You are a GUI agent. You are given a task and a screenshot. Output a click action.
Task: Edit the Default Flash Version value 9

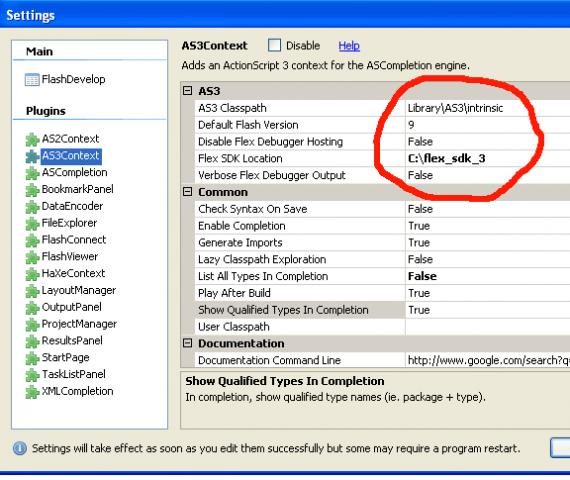[487, 125]
